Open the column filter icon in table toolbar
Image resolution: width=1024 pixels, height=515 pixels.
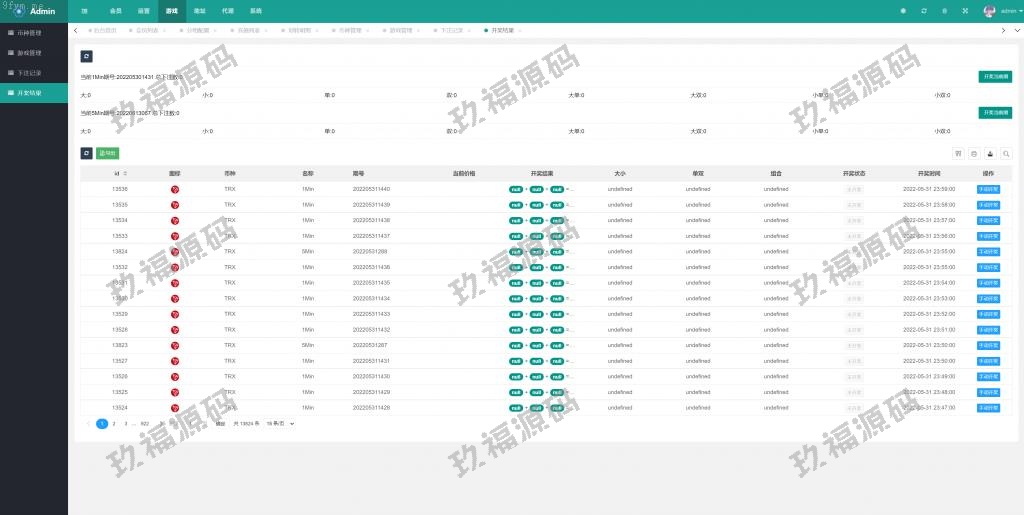[959, 154]
